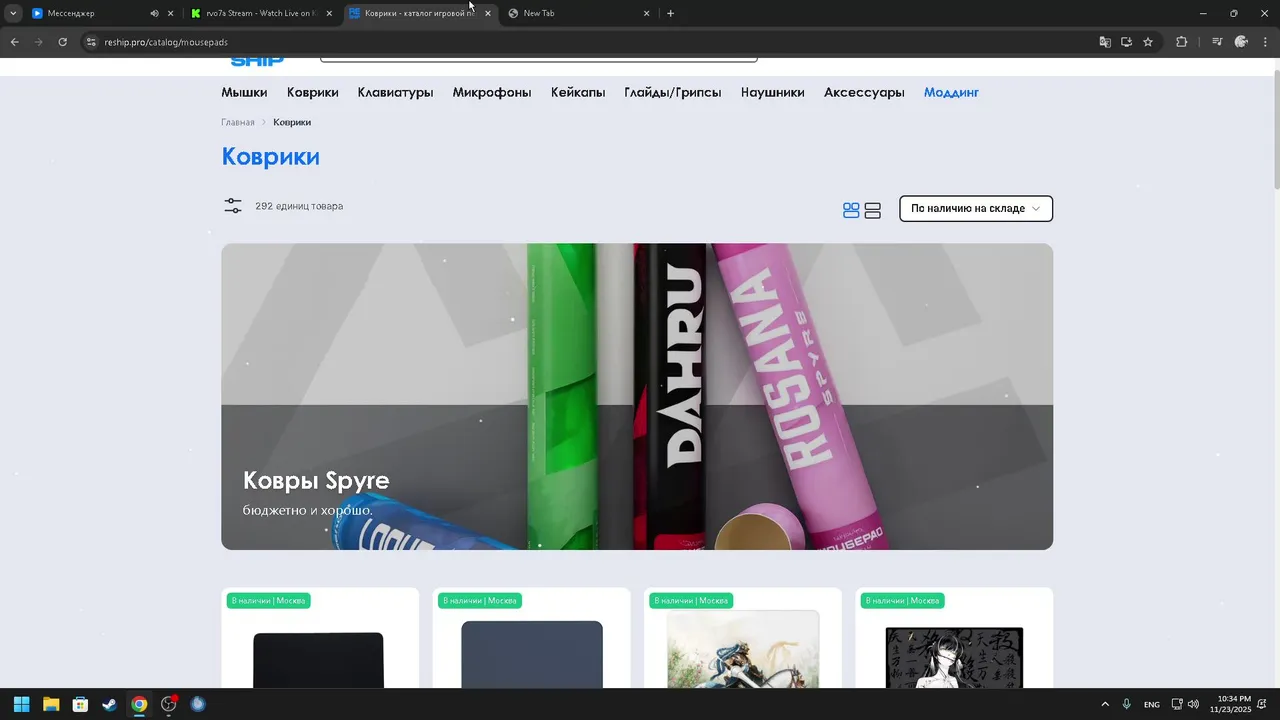Click the install app icon in address bar
The image size is (1280, 720).
coord(1126,42)
